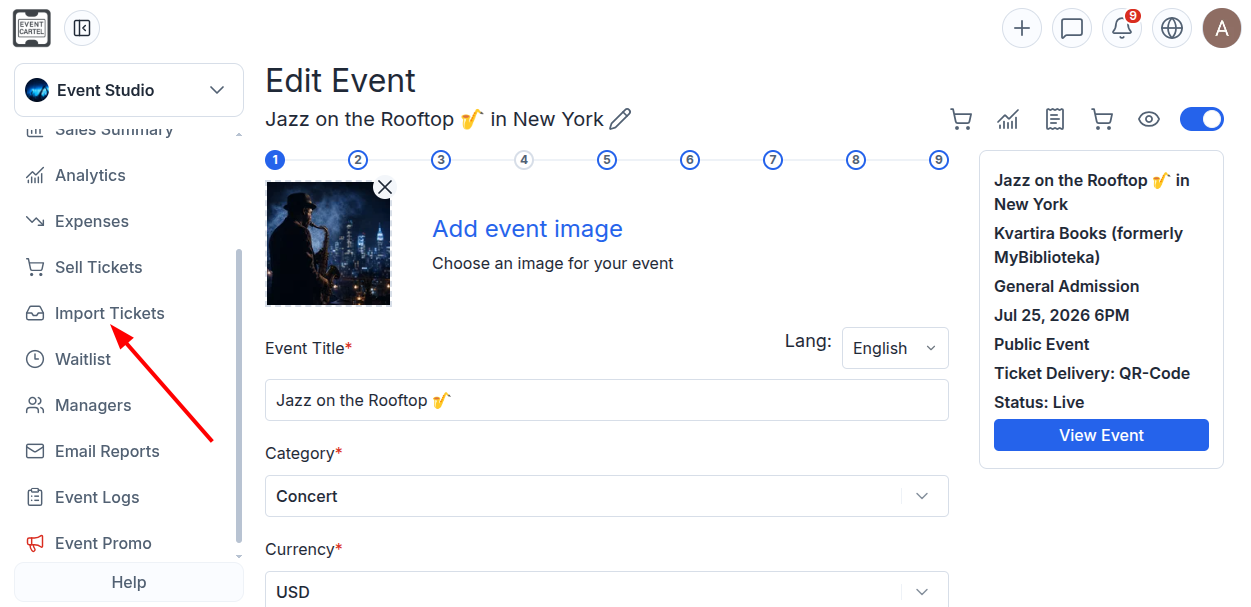1251x607 pixels.
Task: Click the View Event button
Action: (1101, 435)
